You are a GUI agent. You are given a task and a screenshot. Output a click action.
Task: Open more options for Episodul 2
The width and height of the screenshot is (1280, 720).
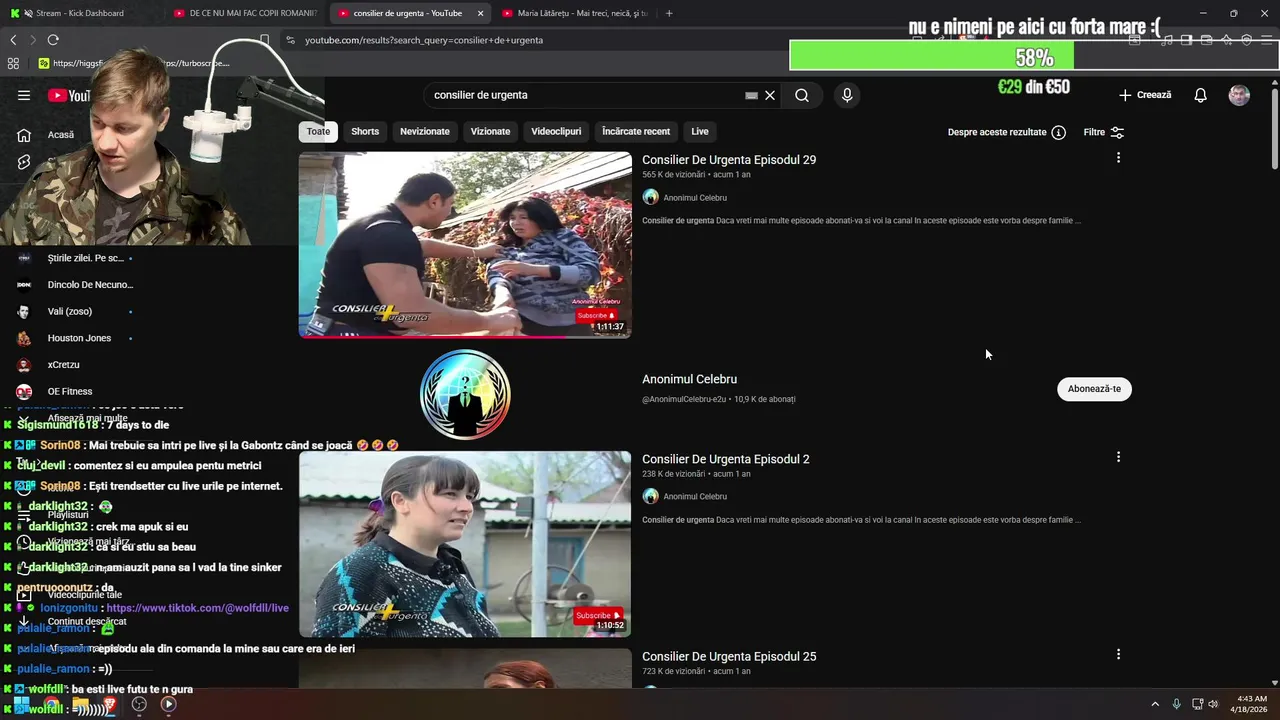click(x=1118, y=457)
